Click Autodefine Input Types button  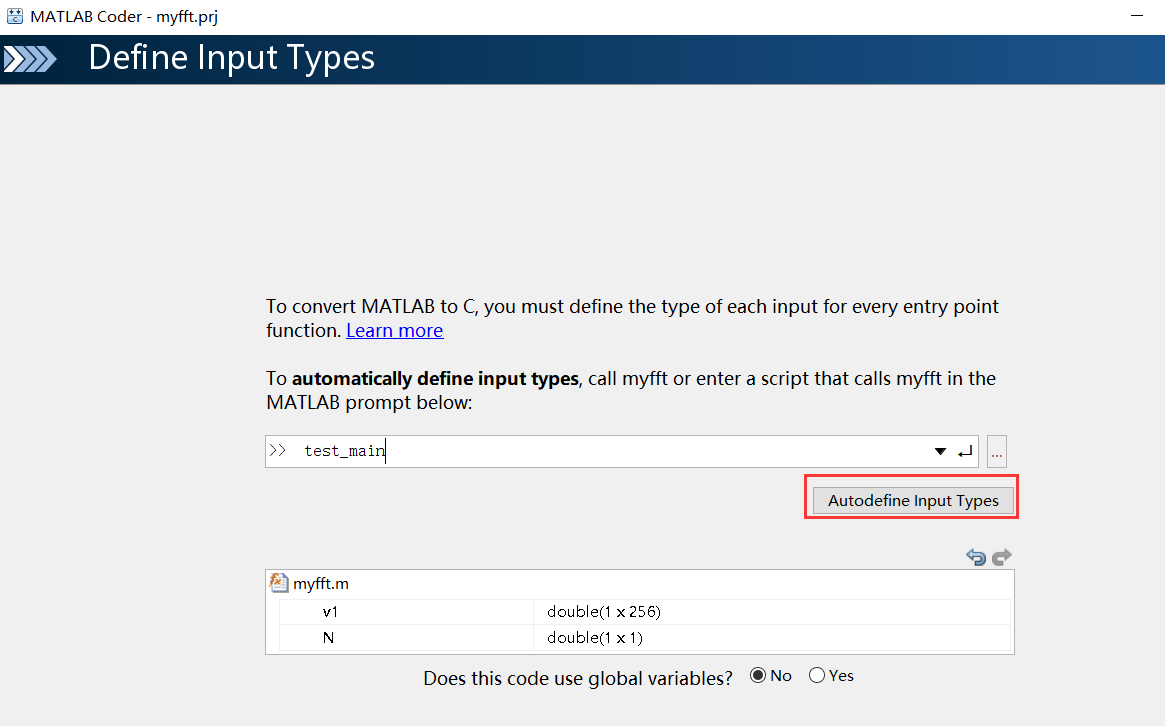(912, 501)
